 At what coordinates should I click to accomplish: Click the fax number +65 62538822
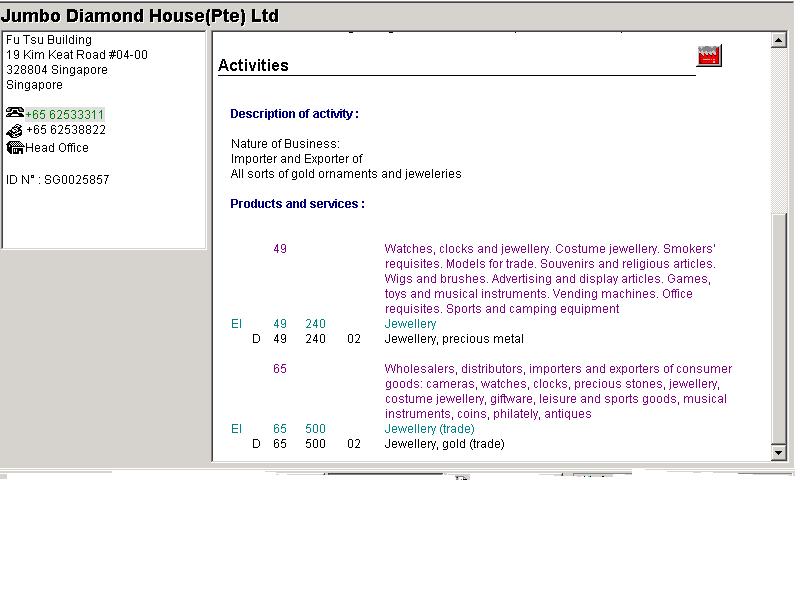66,130
